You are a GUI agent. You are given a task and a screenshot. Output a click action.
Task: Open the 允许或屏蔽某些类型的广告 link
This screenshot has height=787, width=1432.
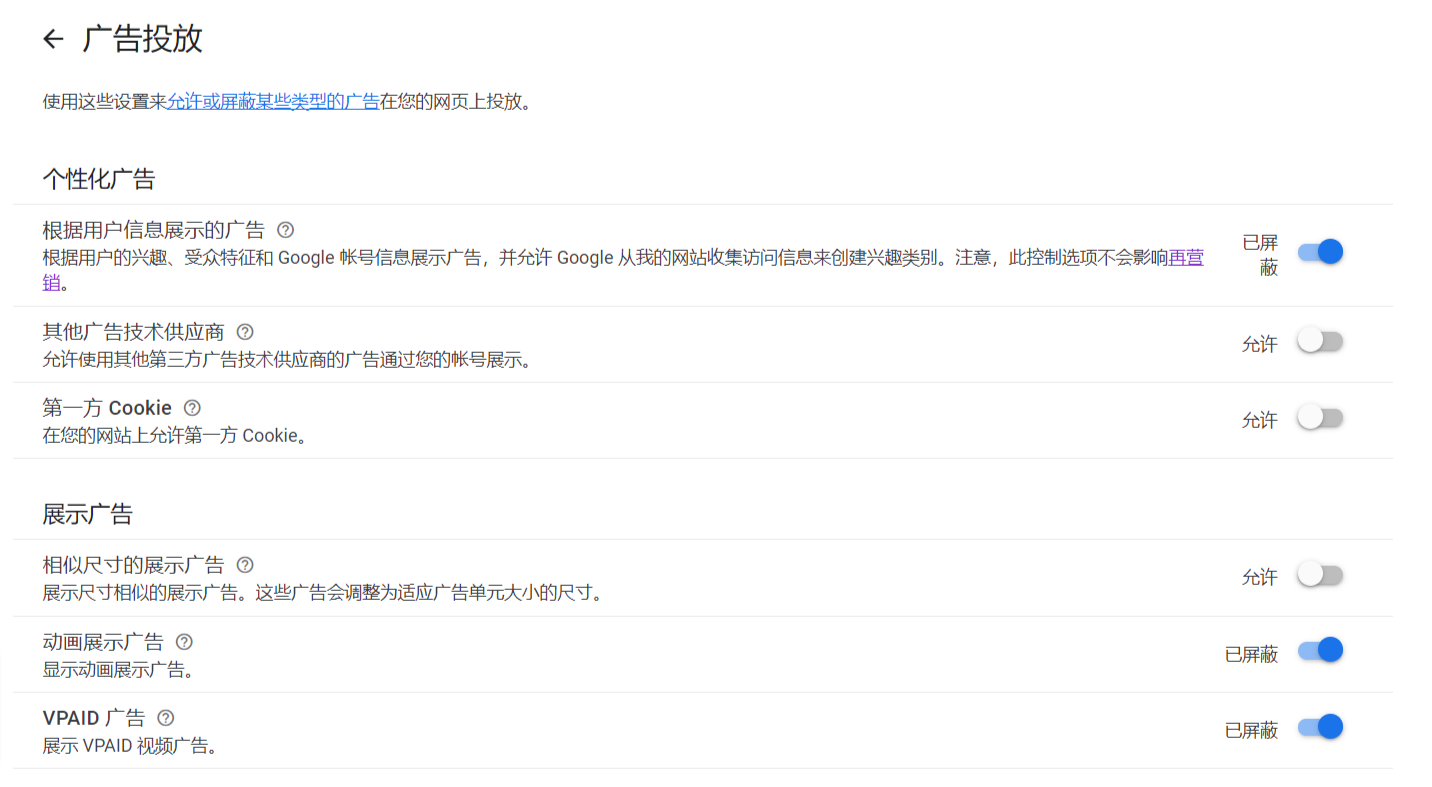(273, 101)
